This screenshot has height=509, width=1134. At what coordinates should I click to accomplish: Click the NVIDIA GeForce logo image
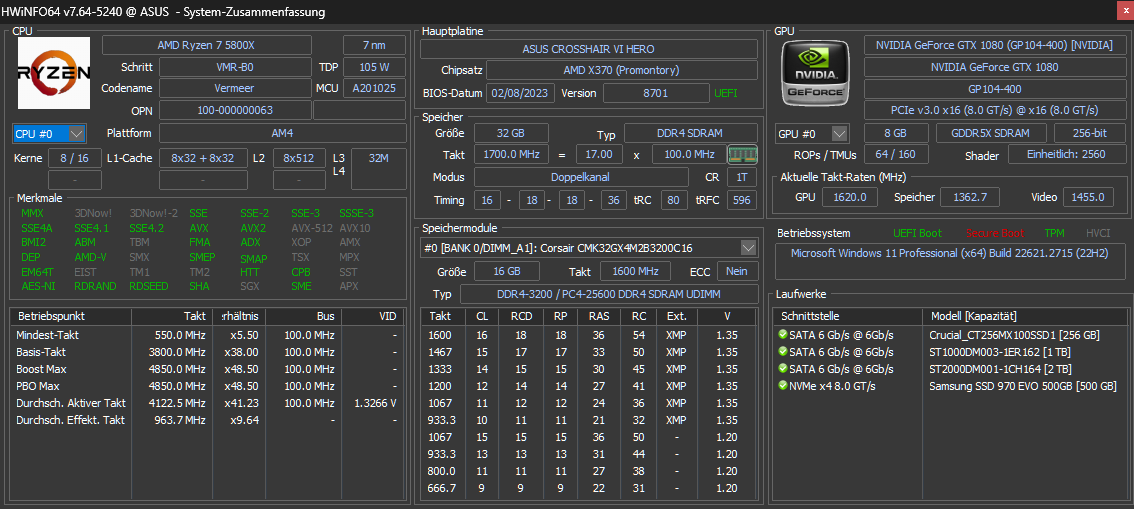click(815, 73)
